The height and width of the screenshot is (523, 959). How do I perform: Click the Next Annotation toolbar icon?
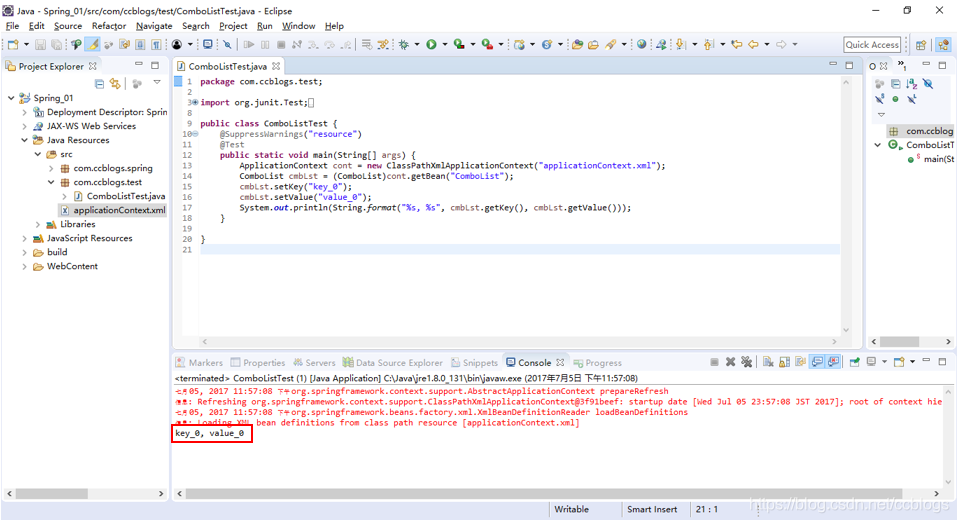pyautogui.click(x=680, y=45)
